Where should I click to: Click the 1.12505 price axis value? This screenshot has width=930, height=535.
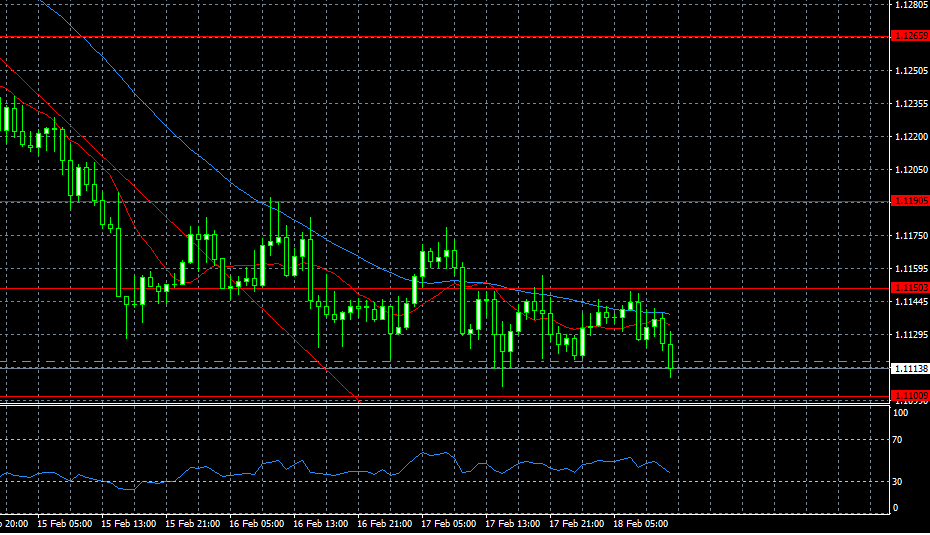point(911,71)
